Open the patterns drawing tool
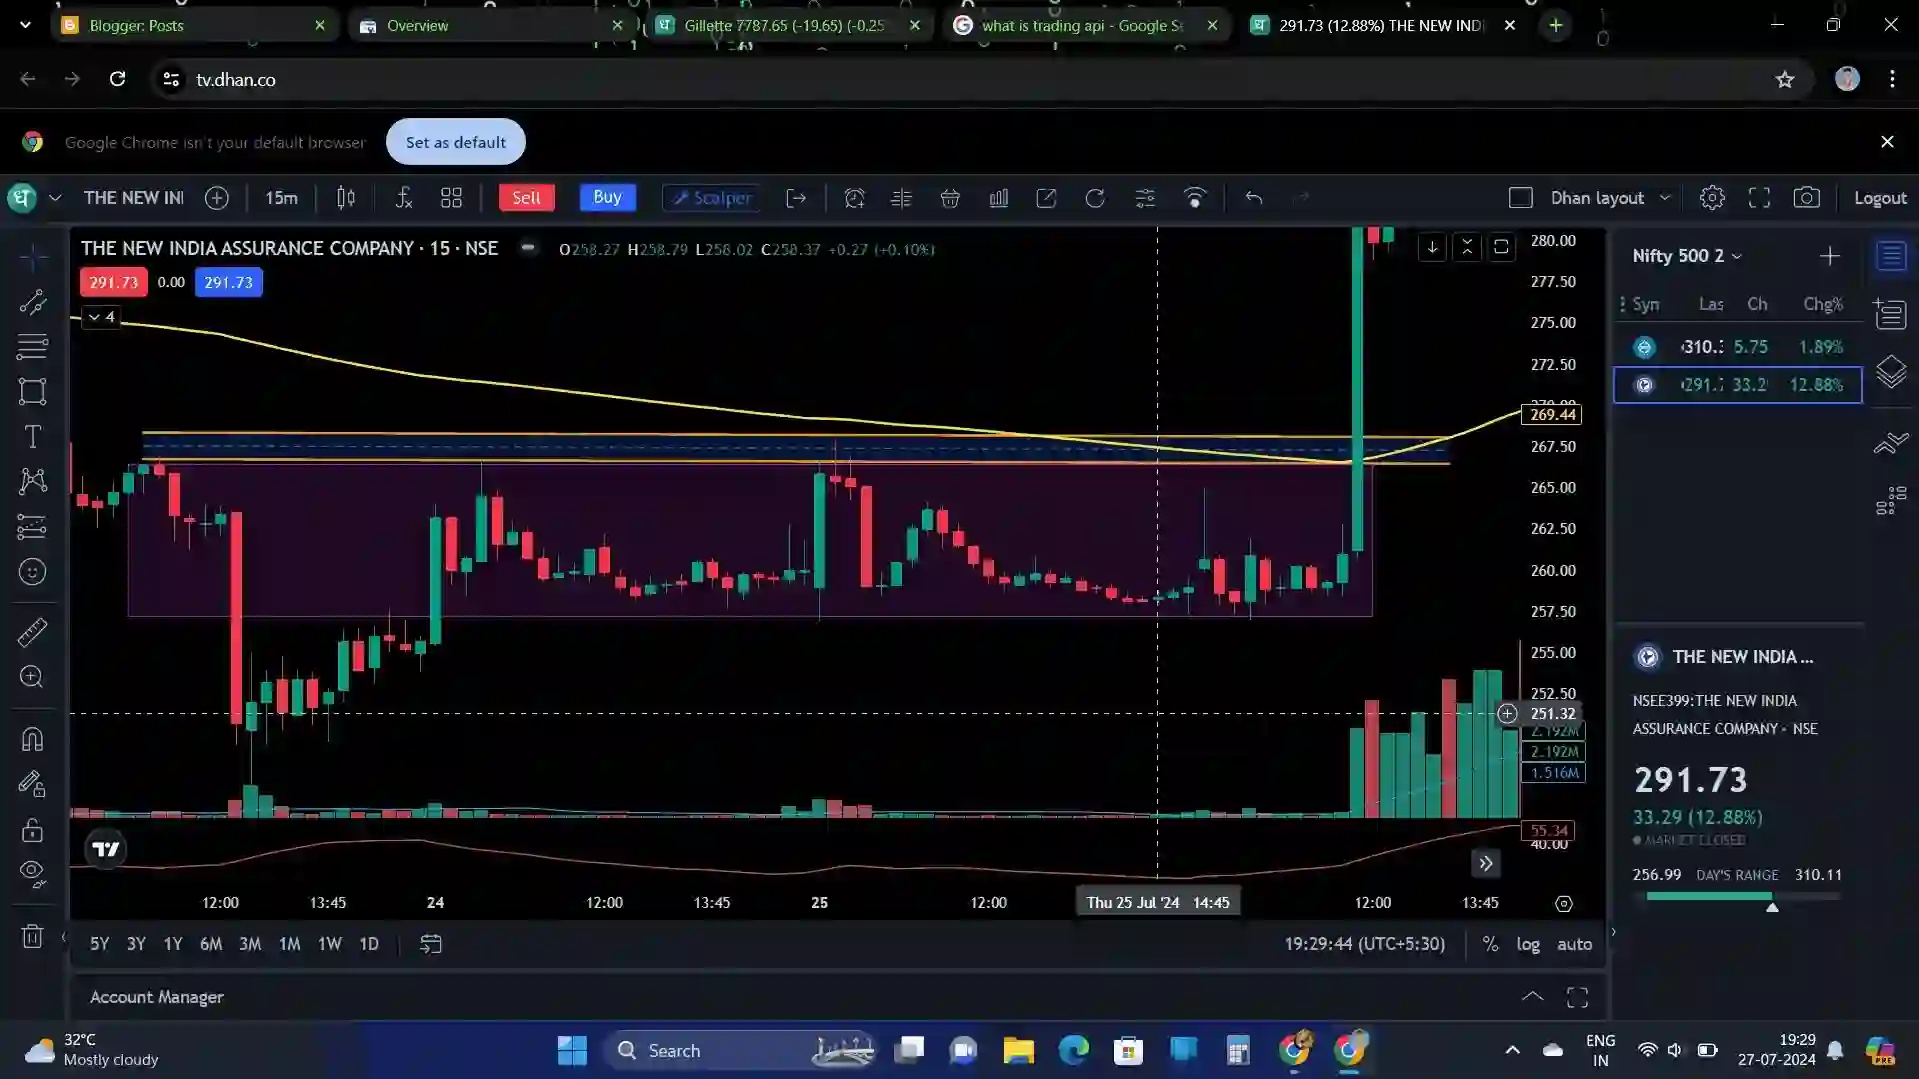This screenshot has height=1079, width=1919. tap(32, 481)
